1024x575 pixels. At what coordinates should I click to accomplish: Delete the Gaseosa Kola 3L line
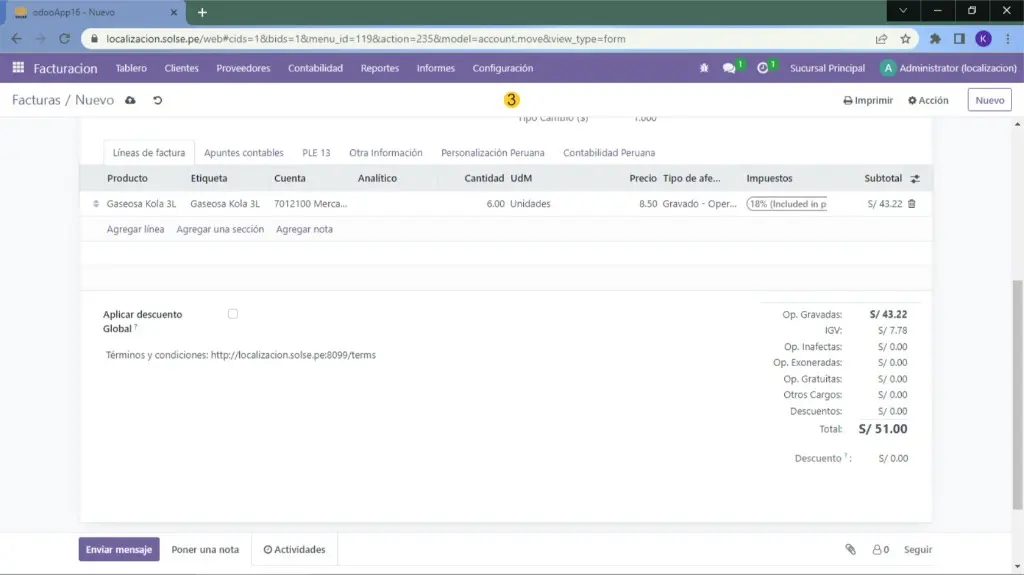911,204
